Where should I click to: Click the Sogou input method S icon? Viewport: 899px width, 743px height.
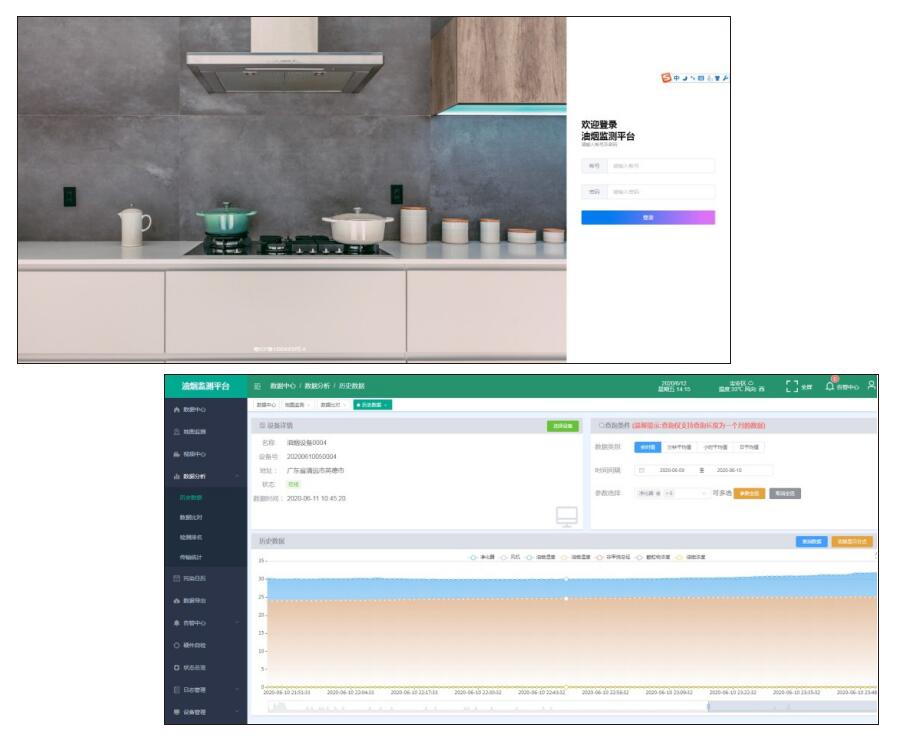coord(666,78)
